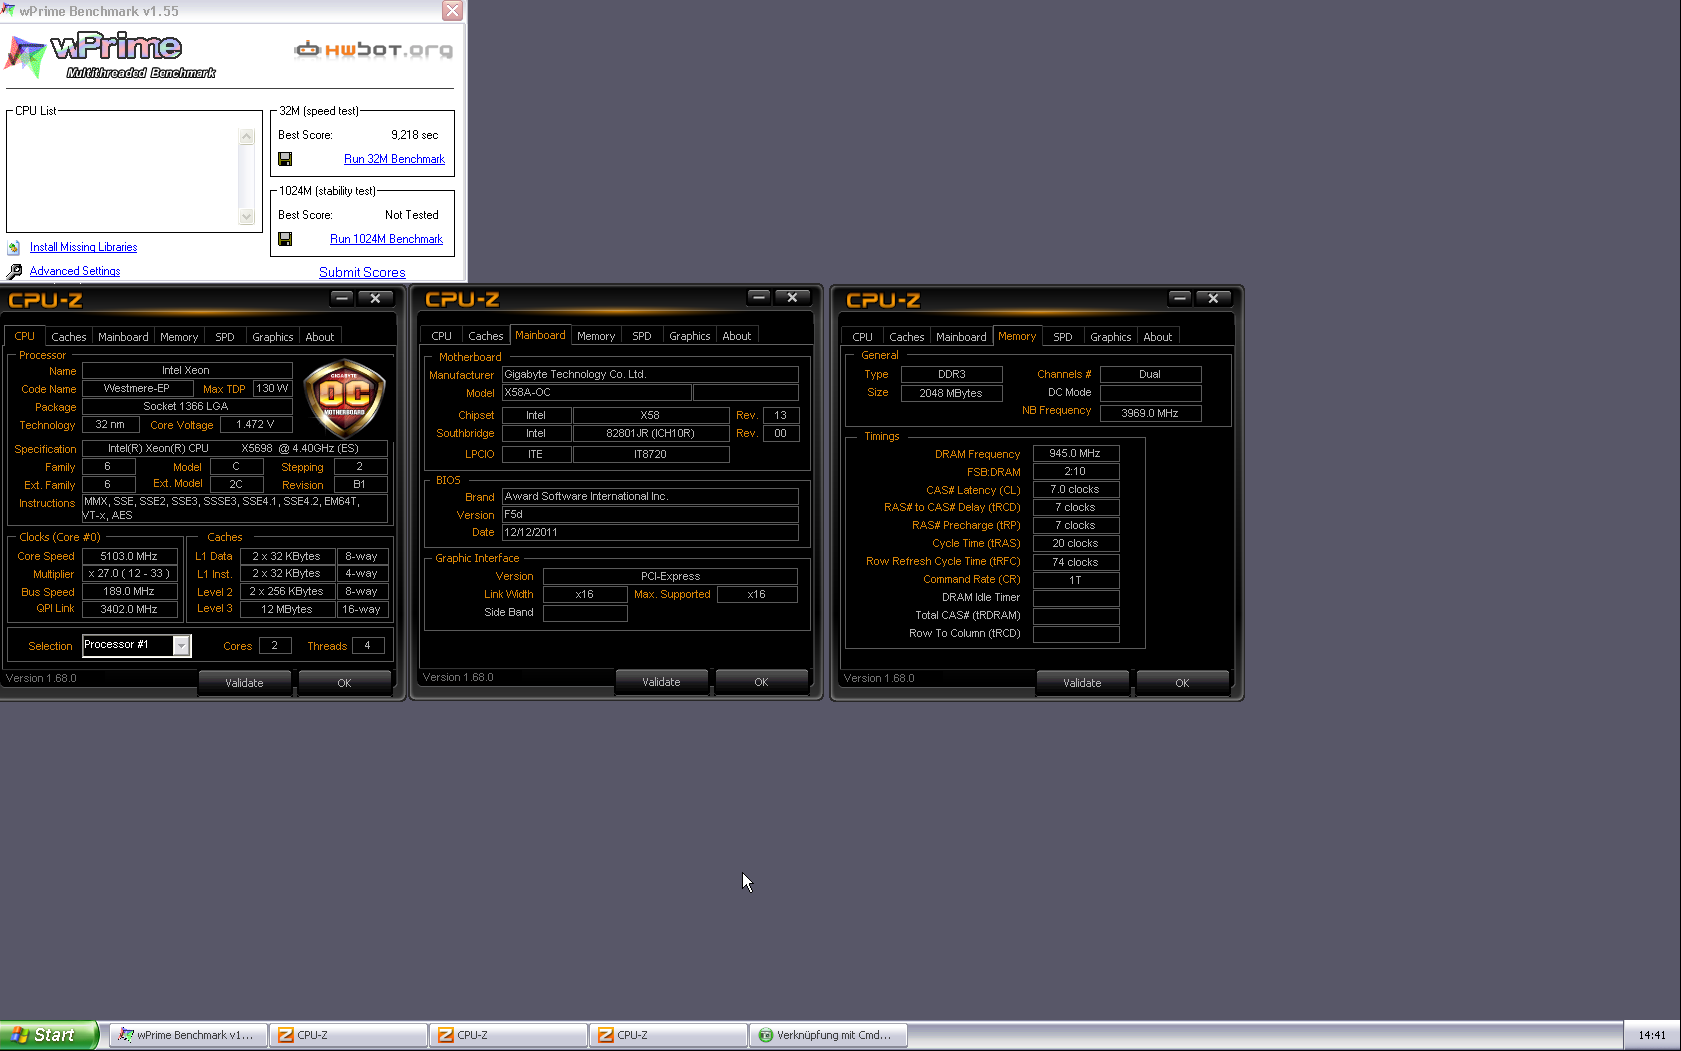Open Graphics tab in the Memory CPU-Z window
This screenshot has height=1051, width=1681.
coord(1111,337)
